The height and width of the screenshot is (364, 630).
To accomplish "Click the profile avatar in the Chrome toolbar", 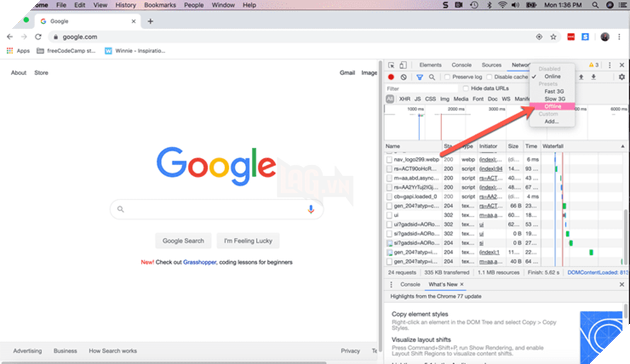I will 605,37.
